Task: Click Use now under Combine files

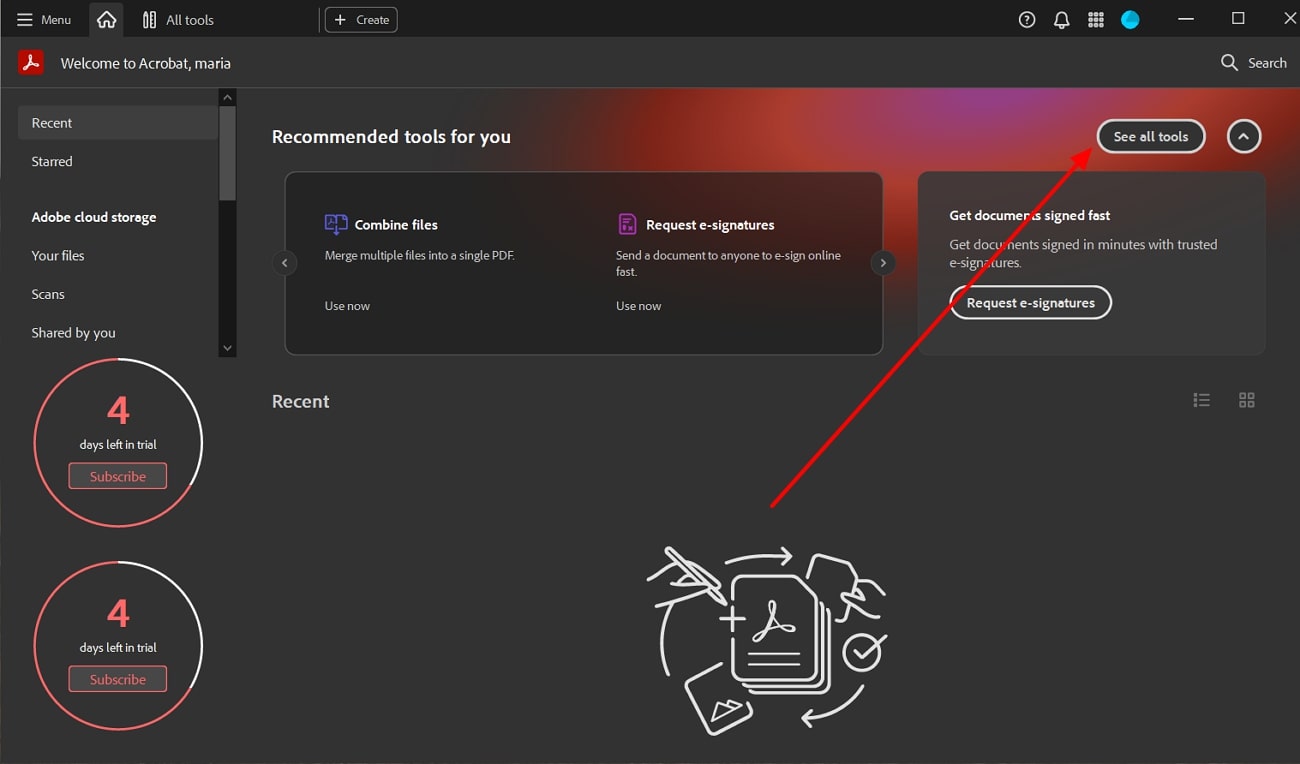Action: pyautogui.click(x=347, y=306)
